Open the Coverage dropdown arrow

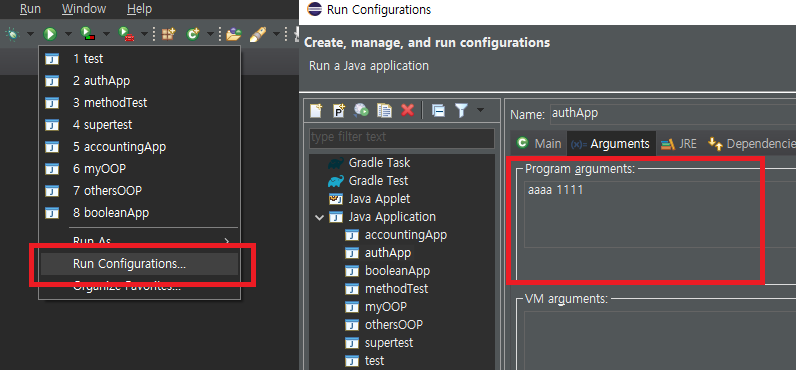point(106,34)
